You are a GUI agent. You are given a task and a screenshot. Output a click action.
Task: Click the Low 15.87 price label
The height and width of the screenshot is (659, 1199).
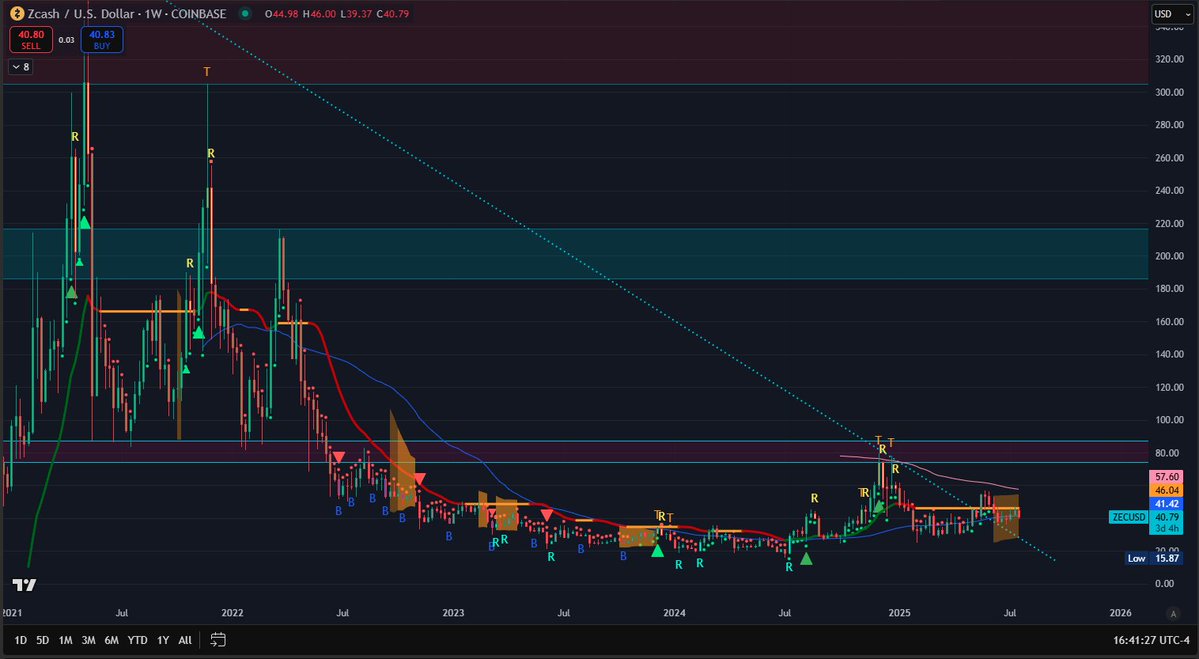1155,558
